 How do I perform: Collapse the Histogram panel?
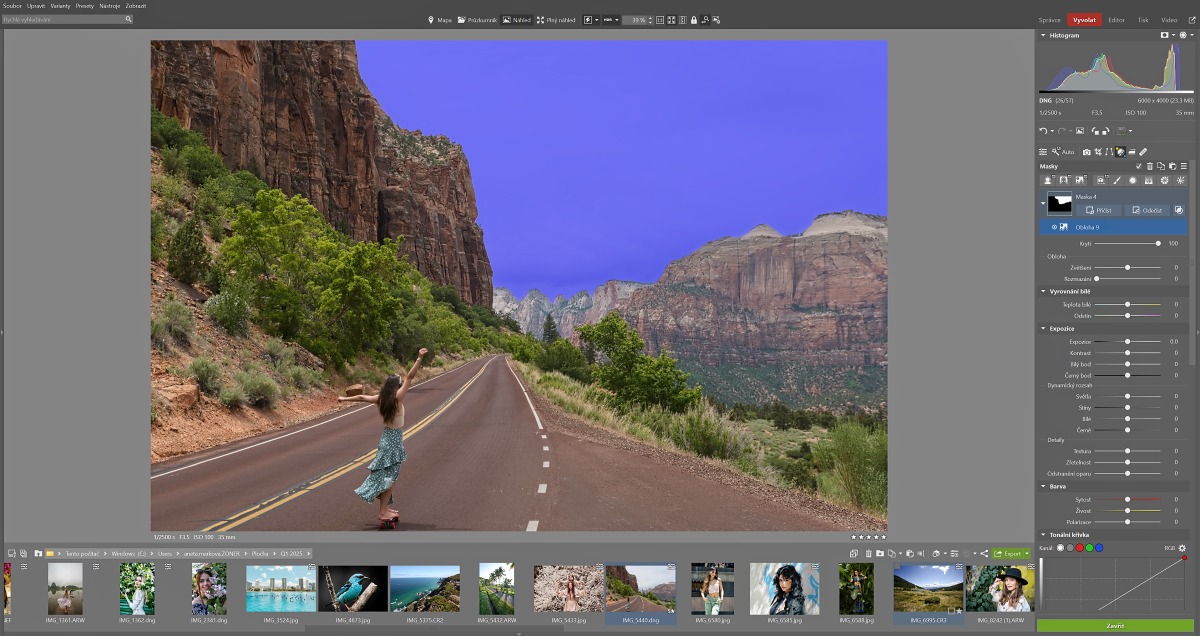[x=1043, y=35]
